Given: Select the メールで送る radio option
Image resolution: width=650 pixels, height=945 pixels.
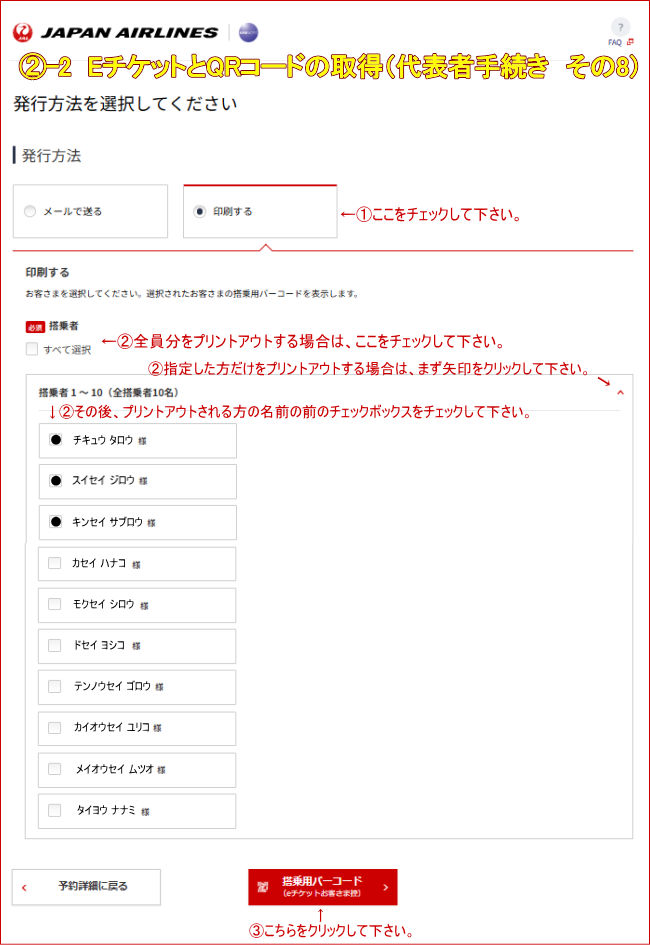Looking at the screenshot, I should point(28,211).
